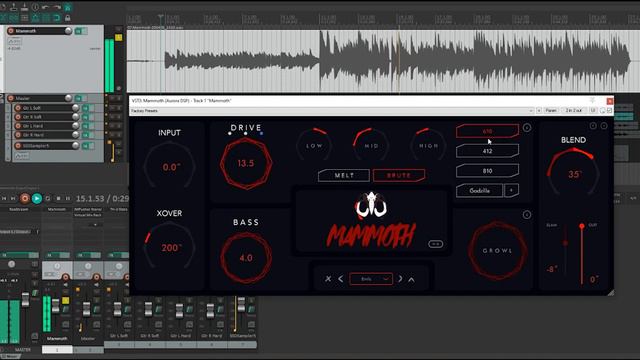Go to previous Mammoth preset arrow
This screenshot has width=640, height=360.
coord(341,279)
